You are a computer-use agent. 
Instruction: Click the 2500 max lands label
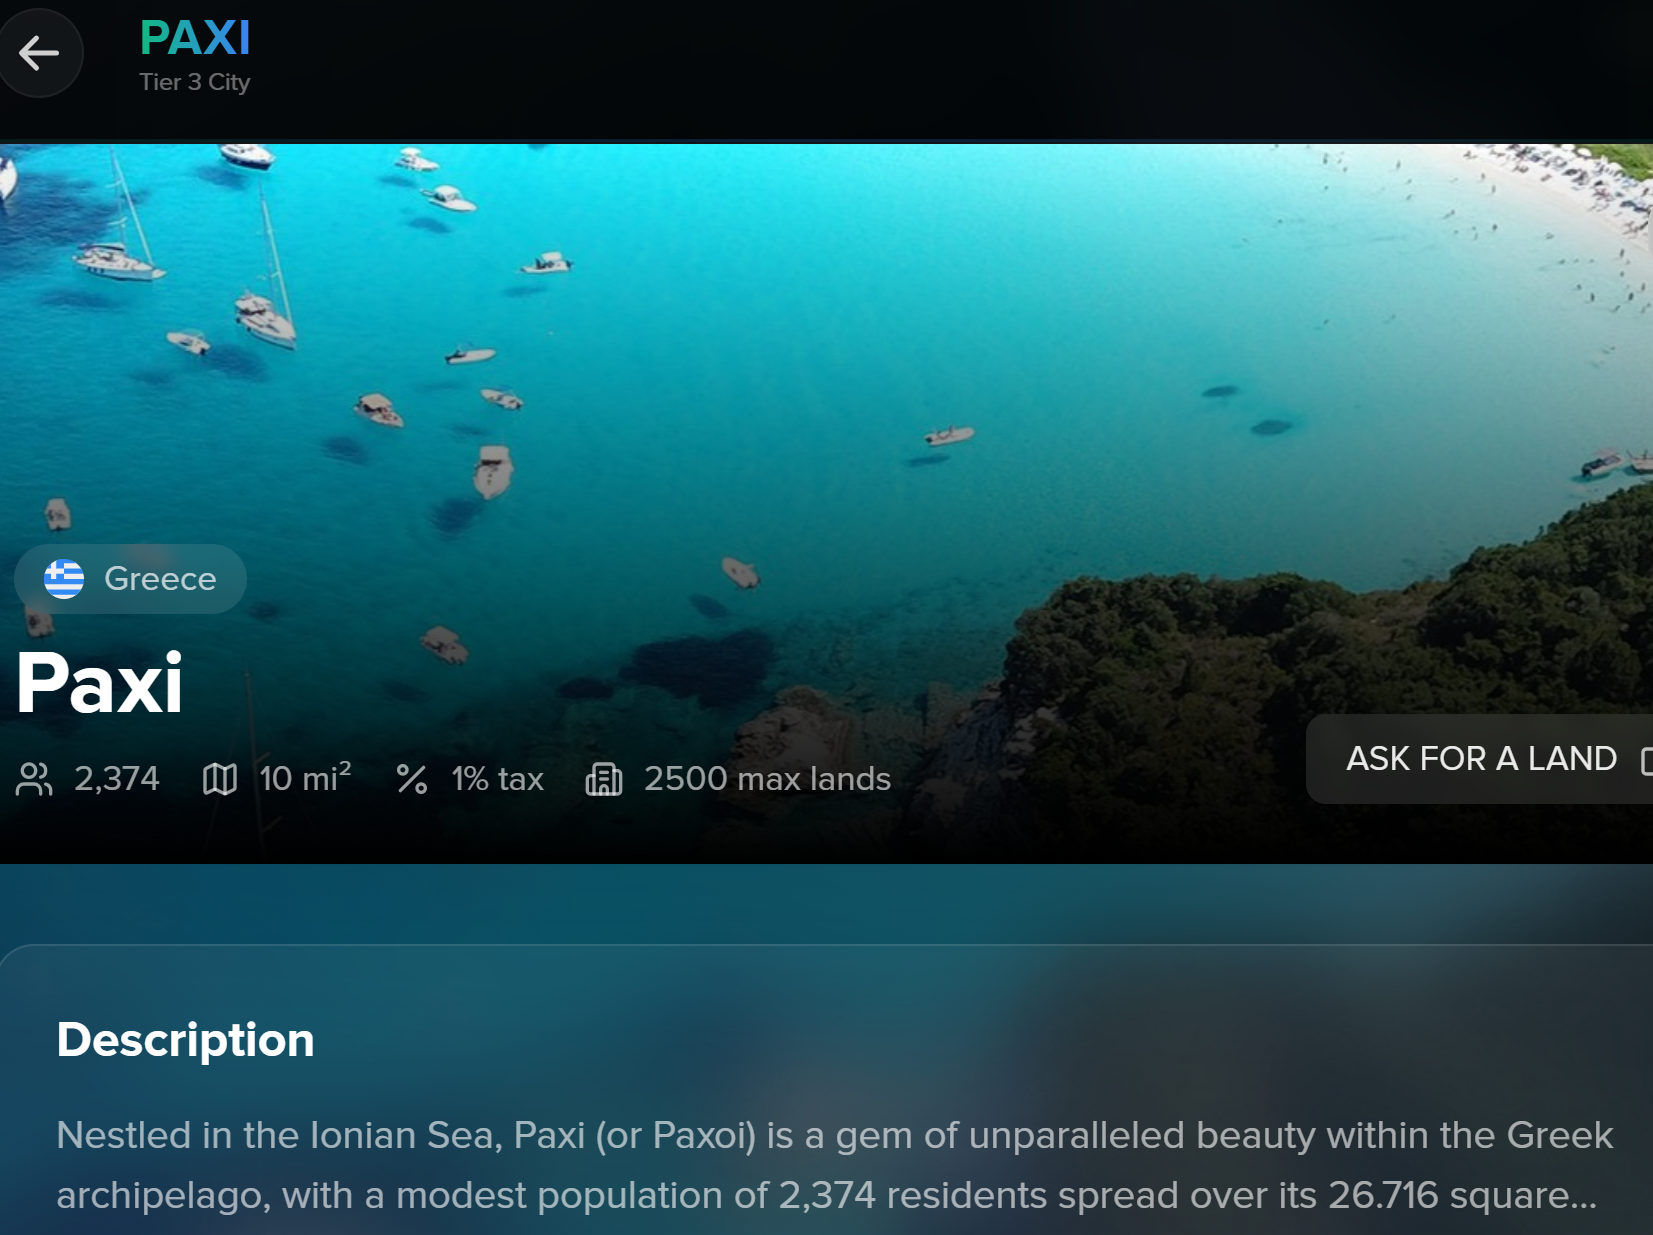pos(767,779)
